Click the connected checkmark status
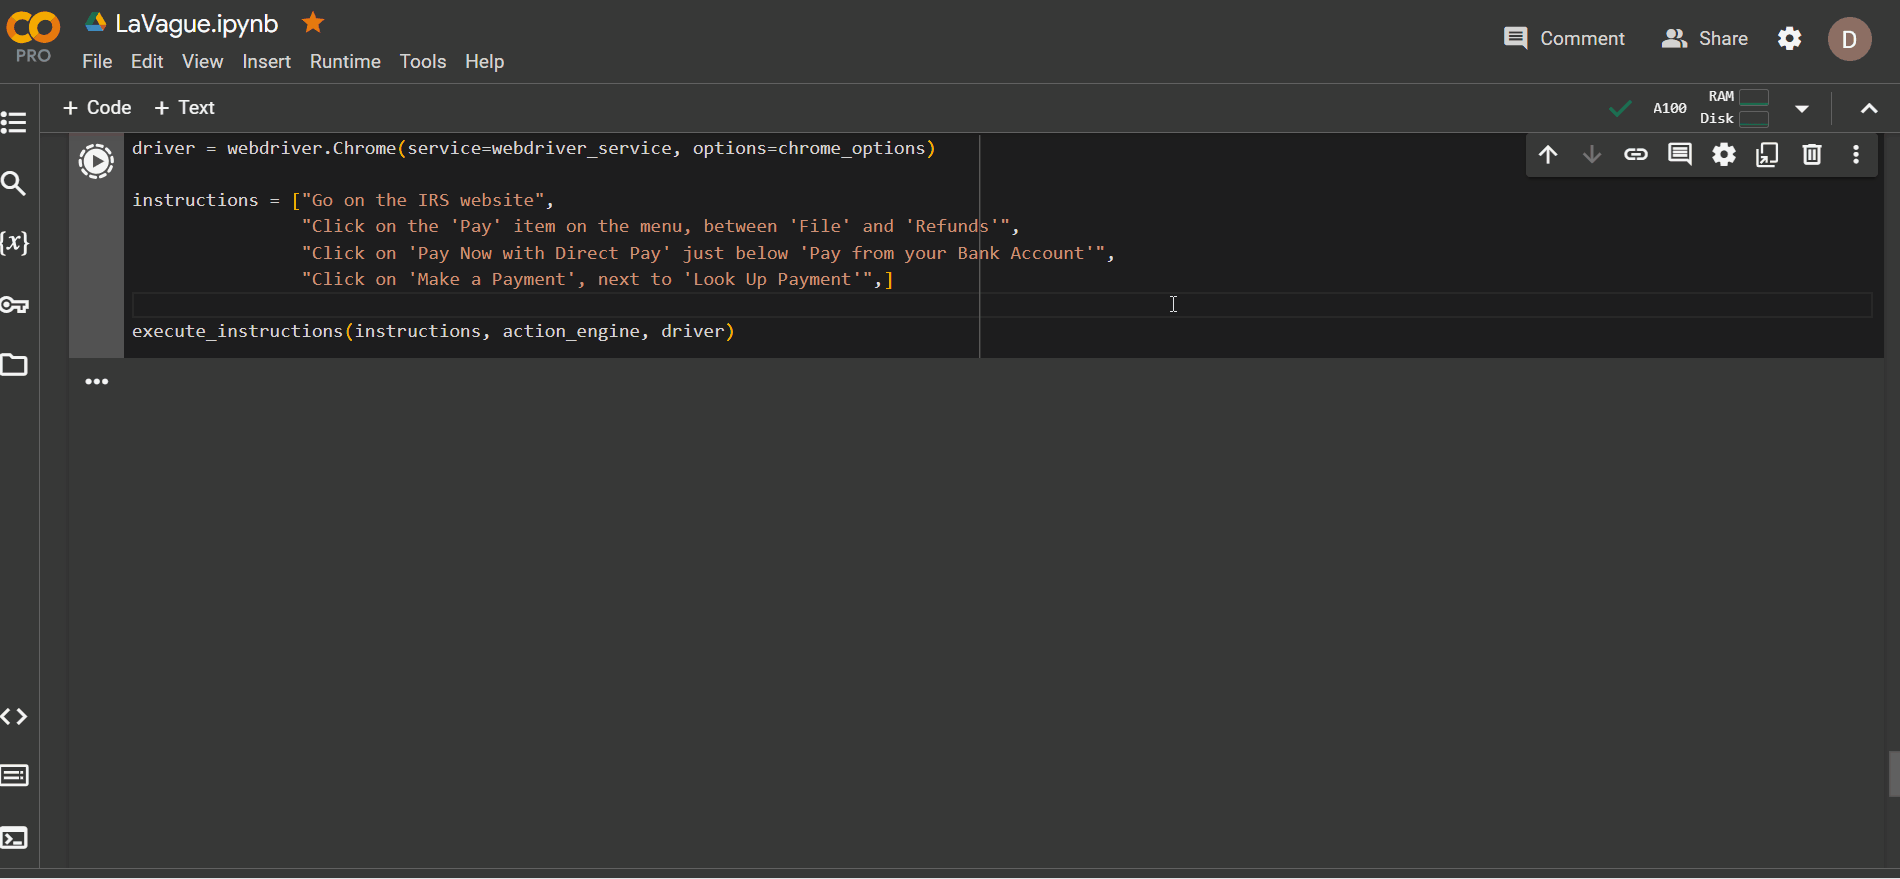 [1621, 108]
